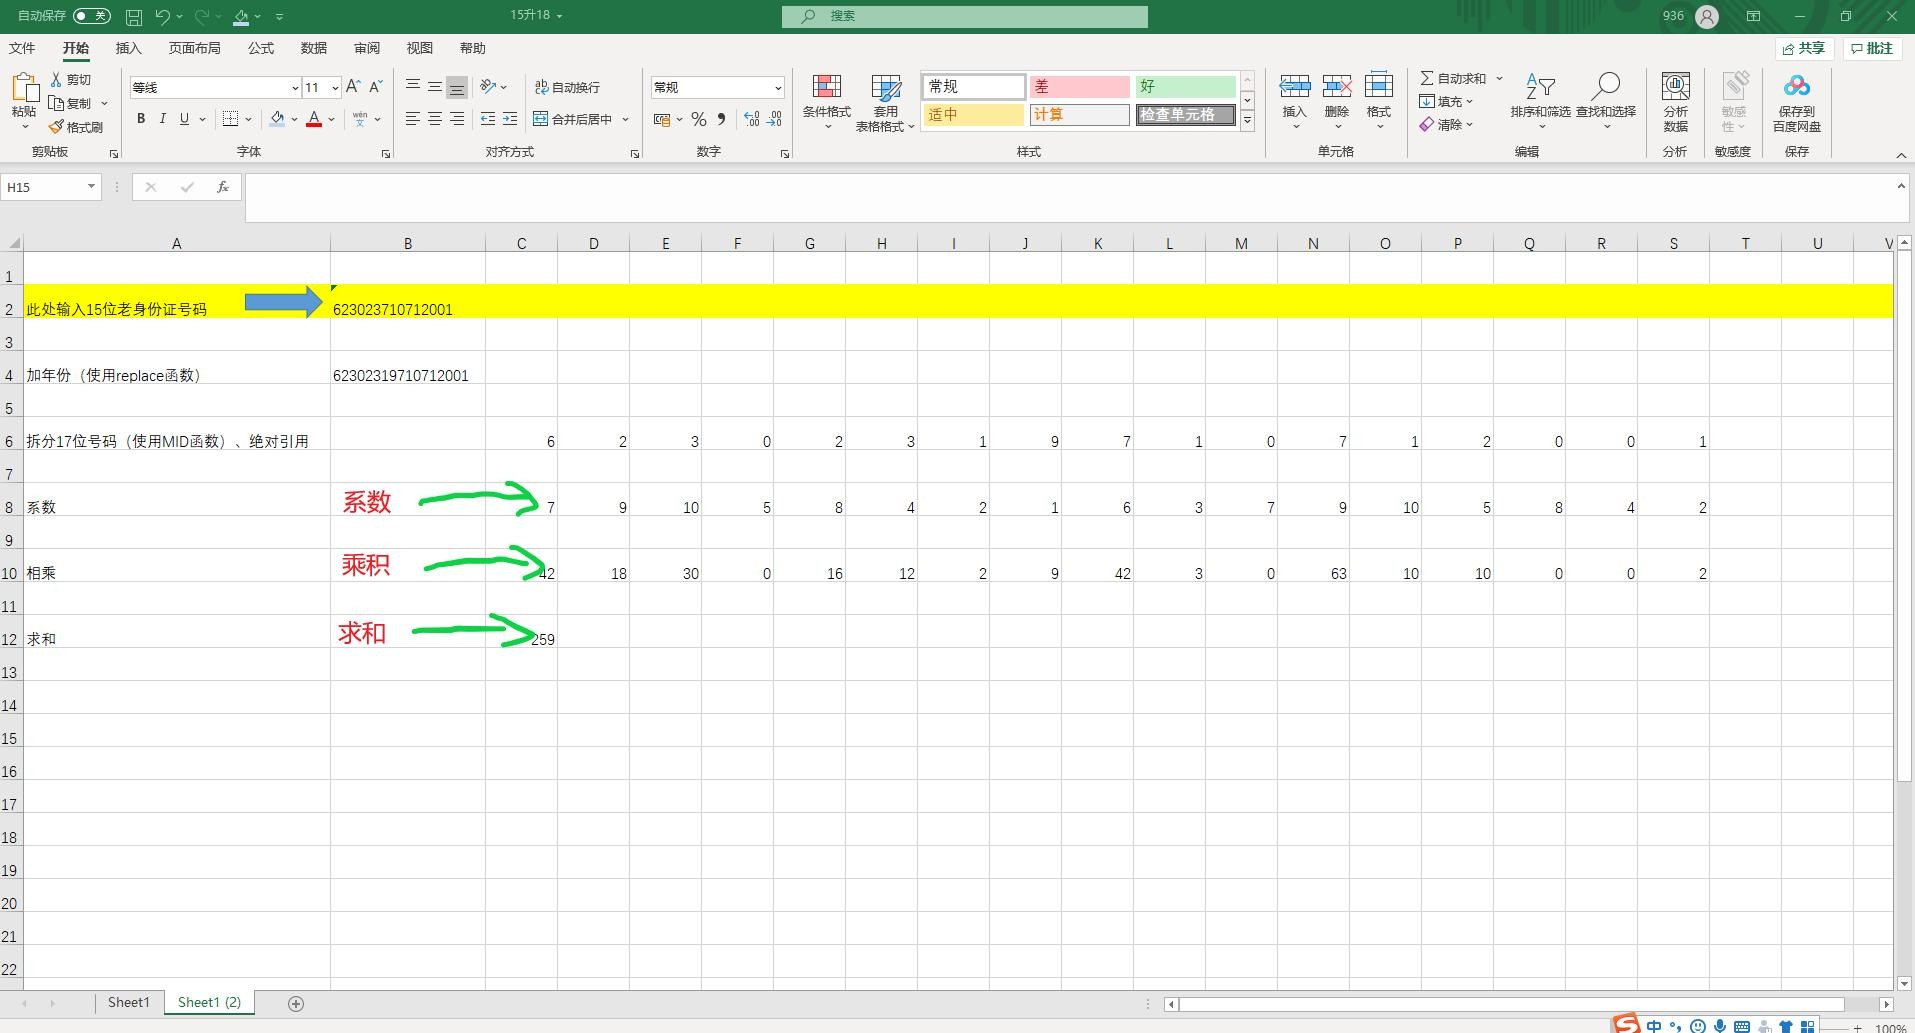Apply the Good (好) green cell style
Viewport: 1915px width, 1033px height.
coord(1185,87)
